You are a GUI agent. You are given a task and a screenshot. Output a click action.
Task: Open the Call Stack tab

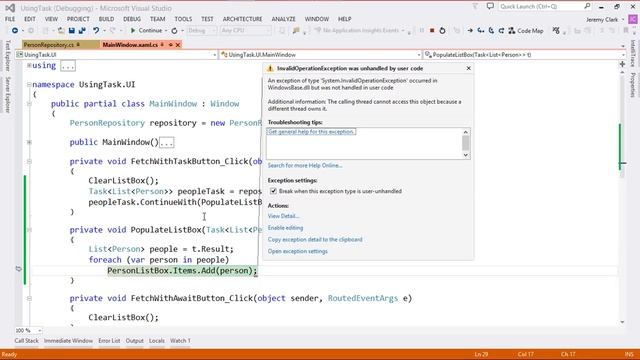27,341
